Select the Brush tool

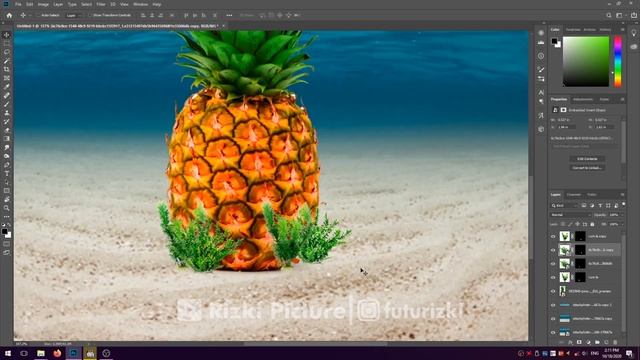coord(7,104)
